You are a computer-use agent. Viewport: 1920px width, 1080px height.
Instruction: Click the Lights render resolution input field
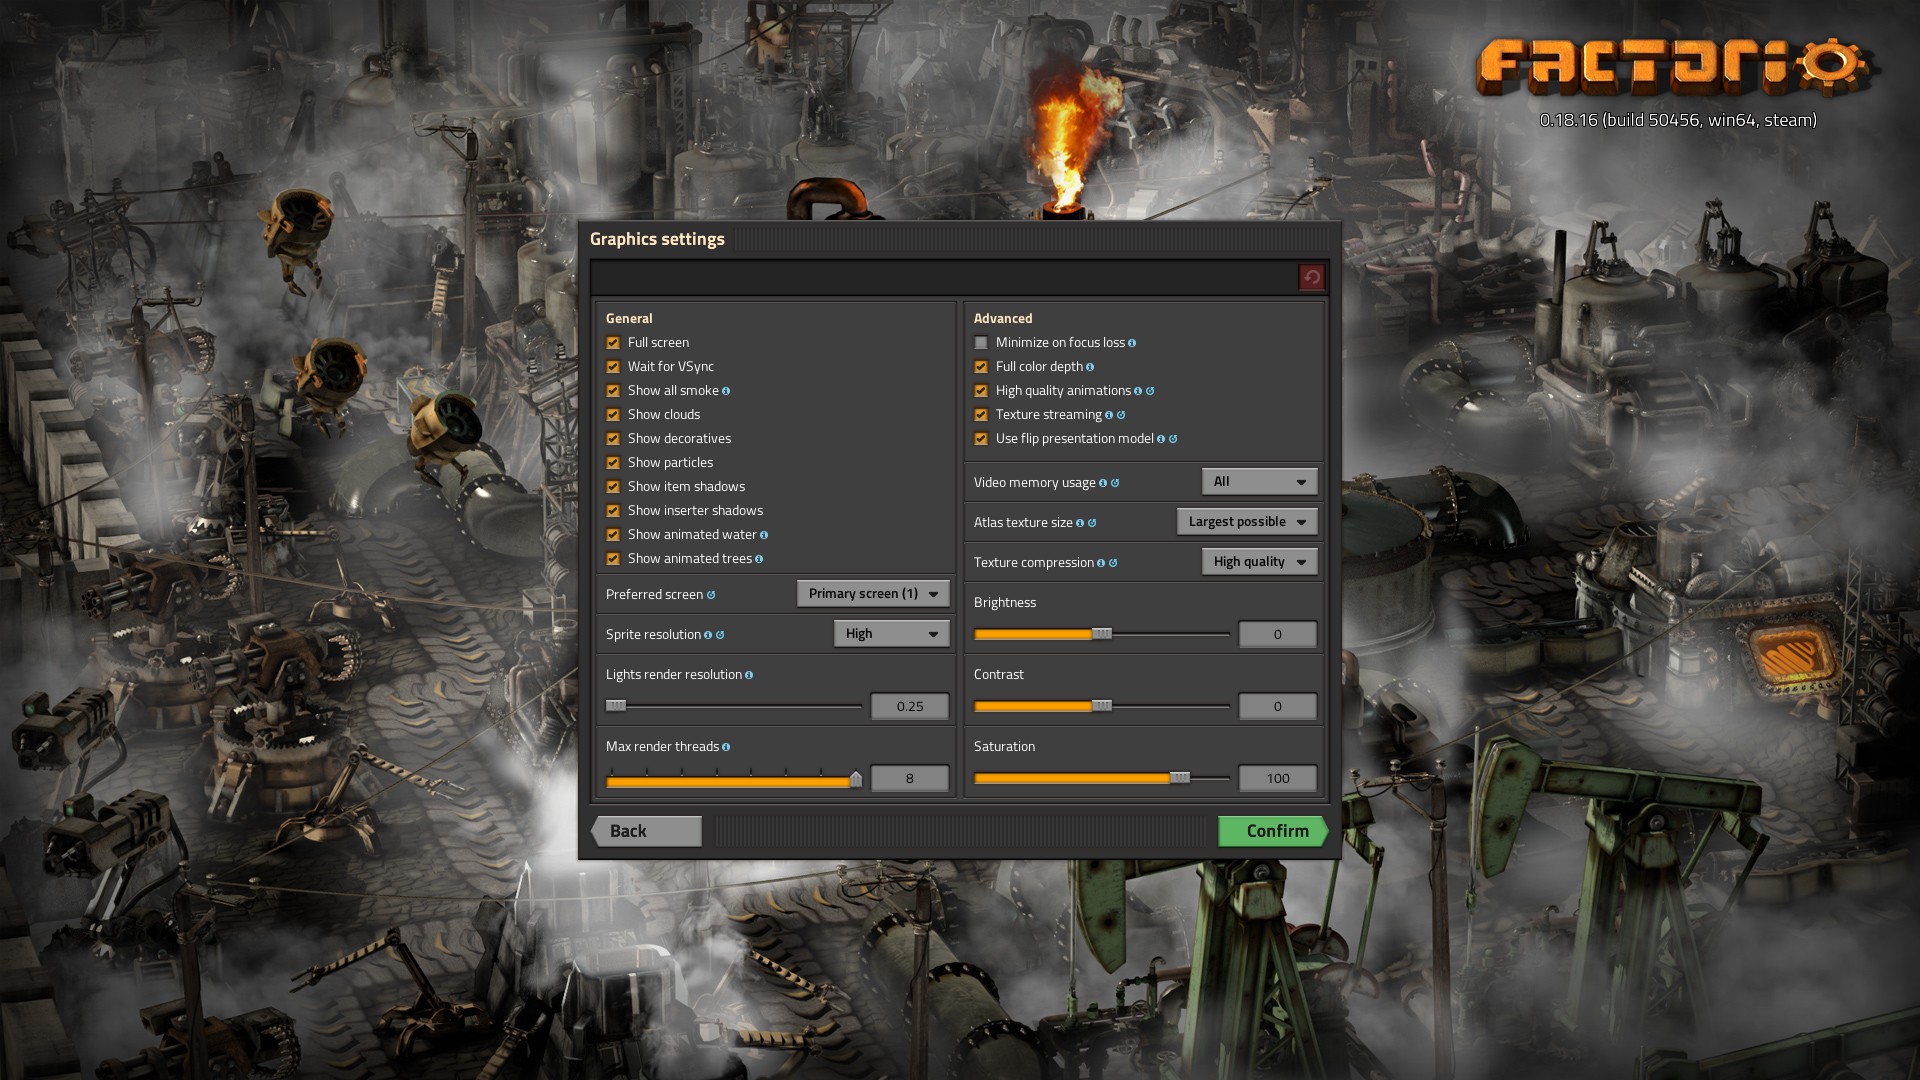910,705
